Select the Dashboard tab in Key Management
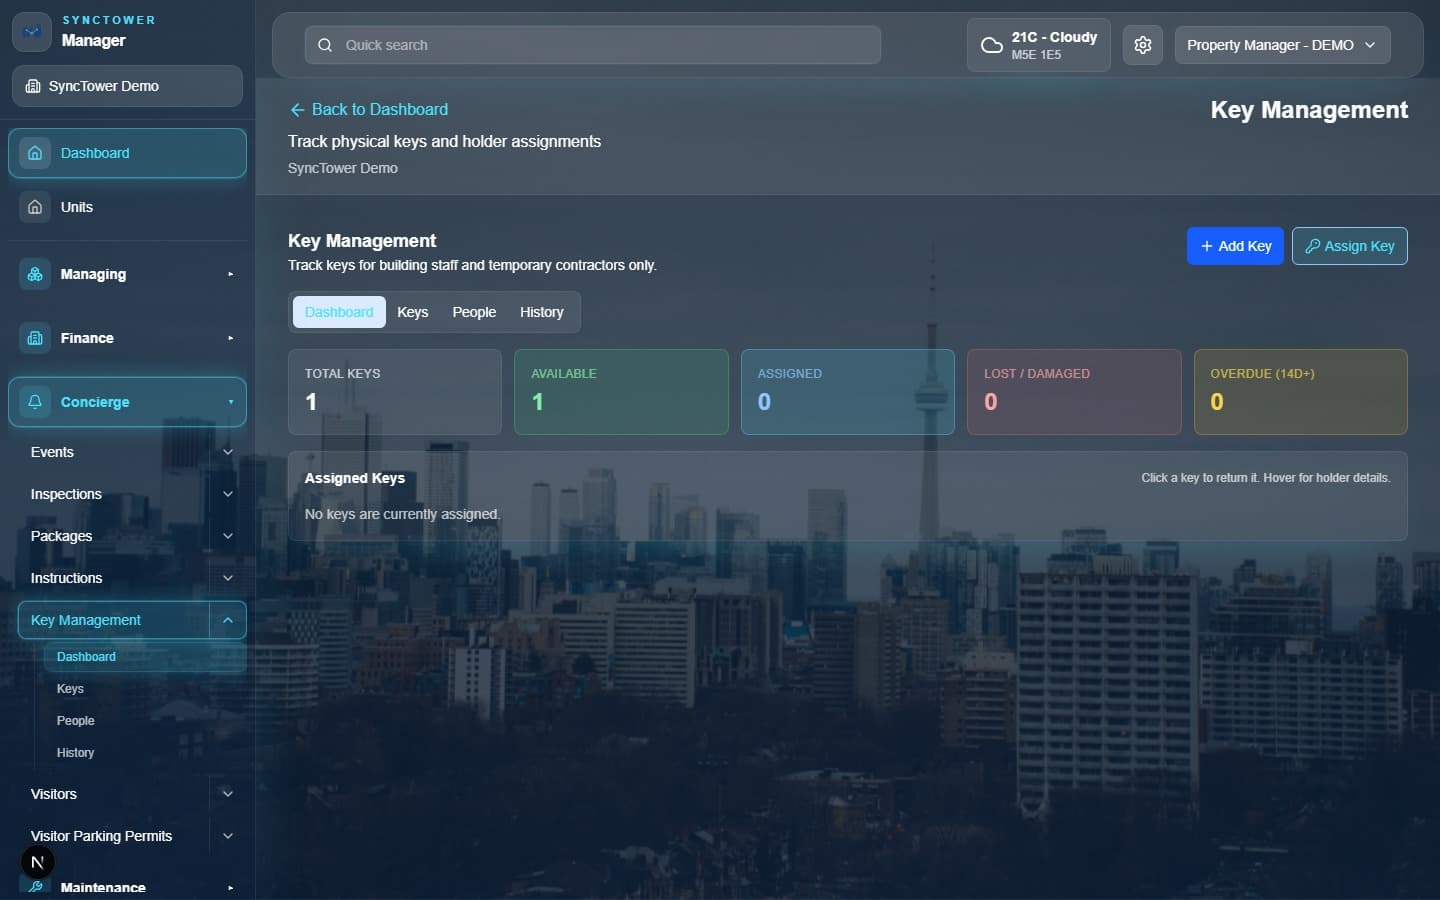 coord(339,312)
